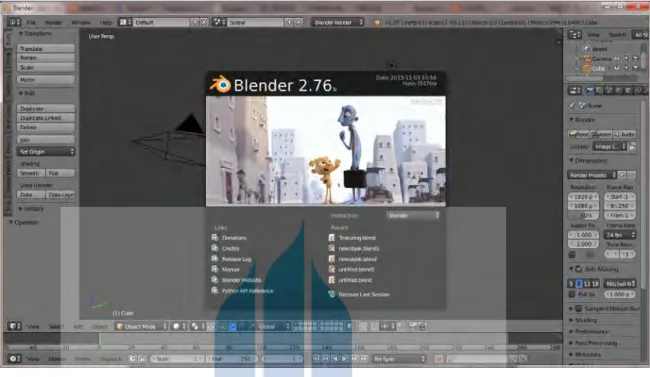Open the Render menu in top bar
This screenshot has height=377, width=650.
point(53,22)
